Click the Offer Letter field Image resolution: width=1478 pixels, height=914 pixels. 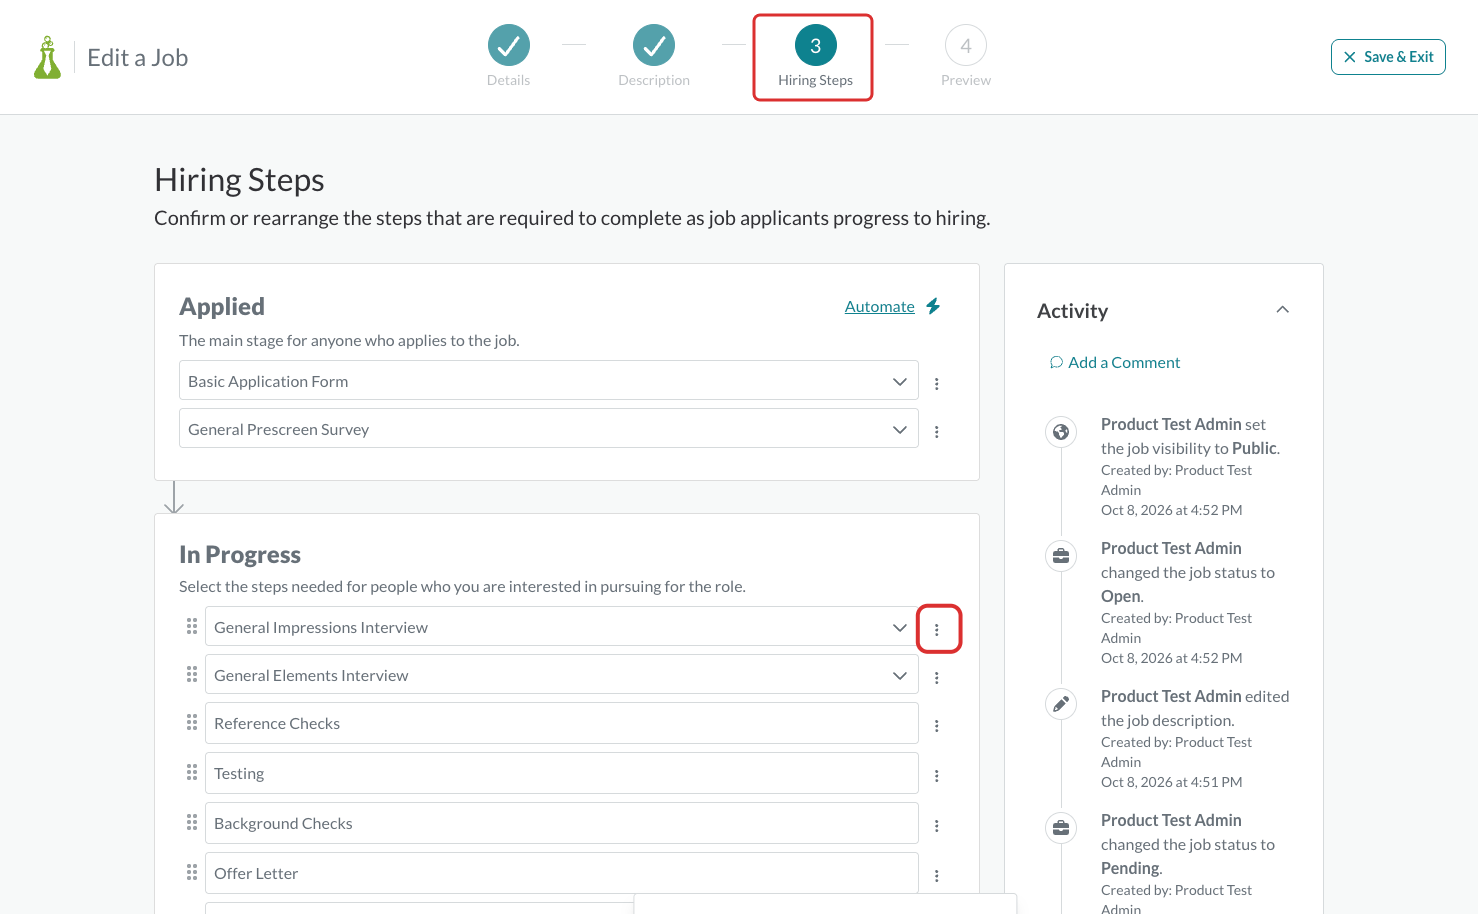(x=561, y=873)
